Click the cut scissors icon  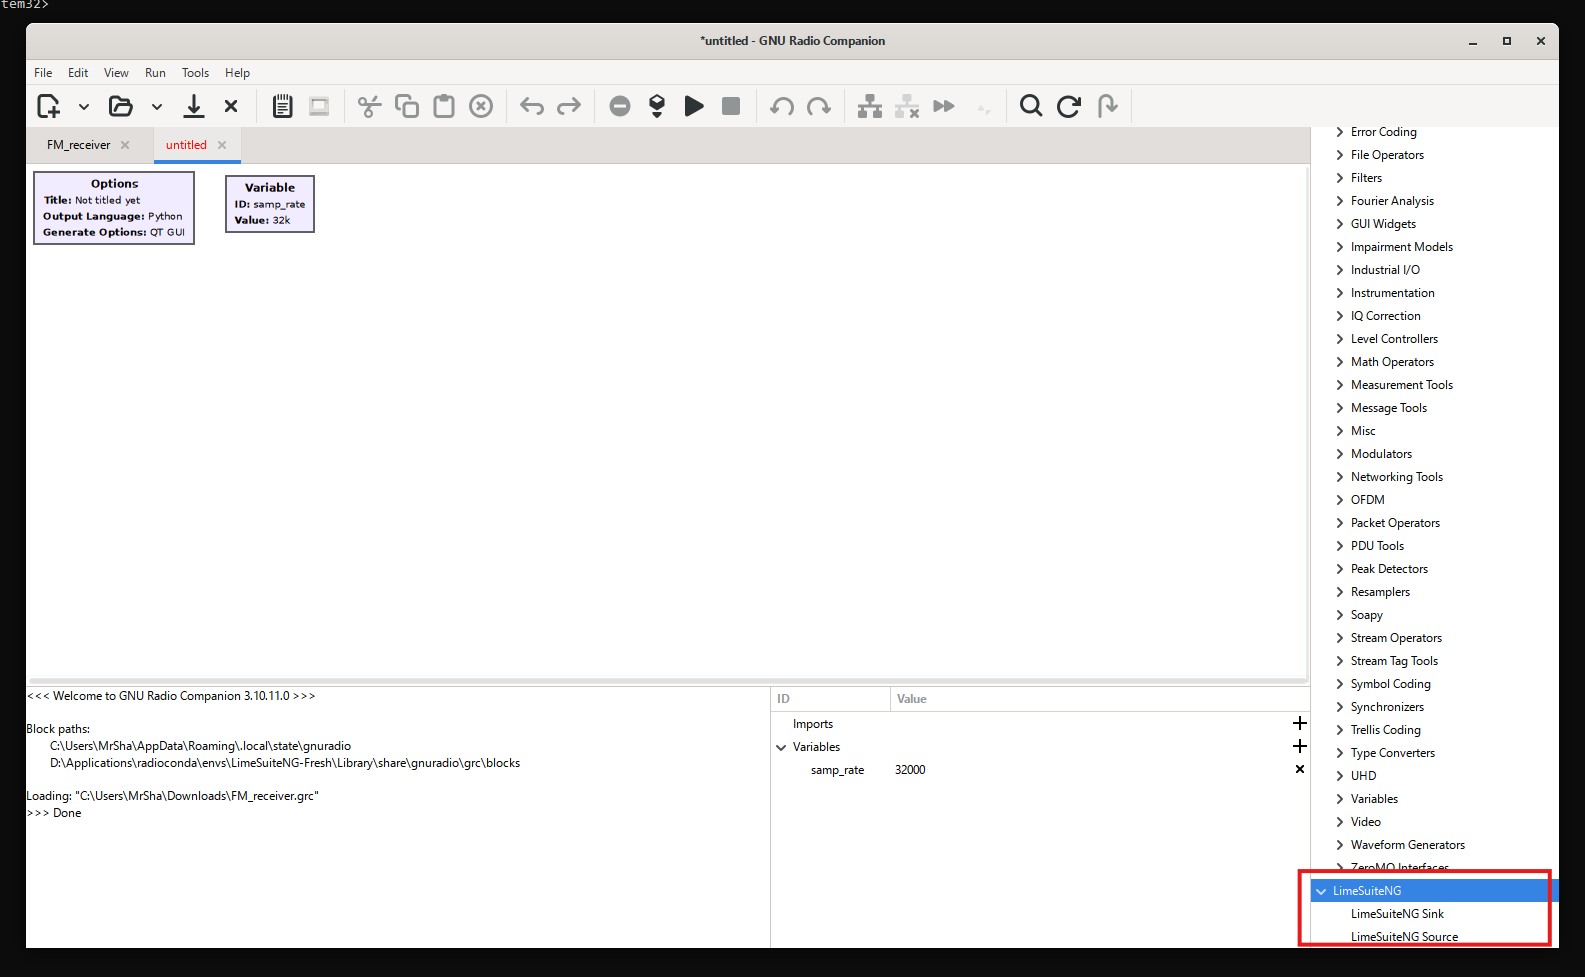[370, 106]
